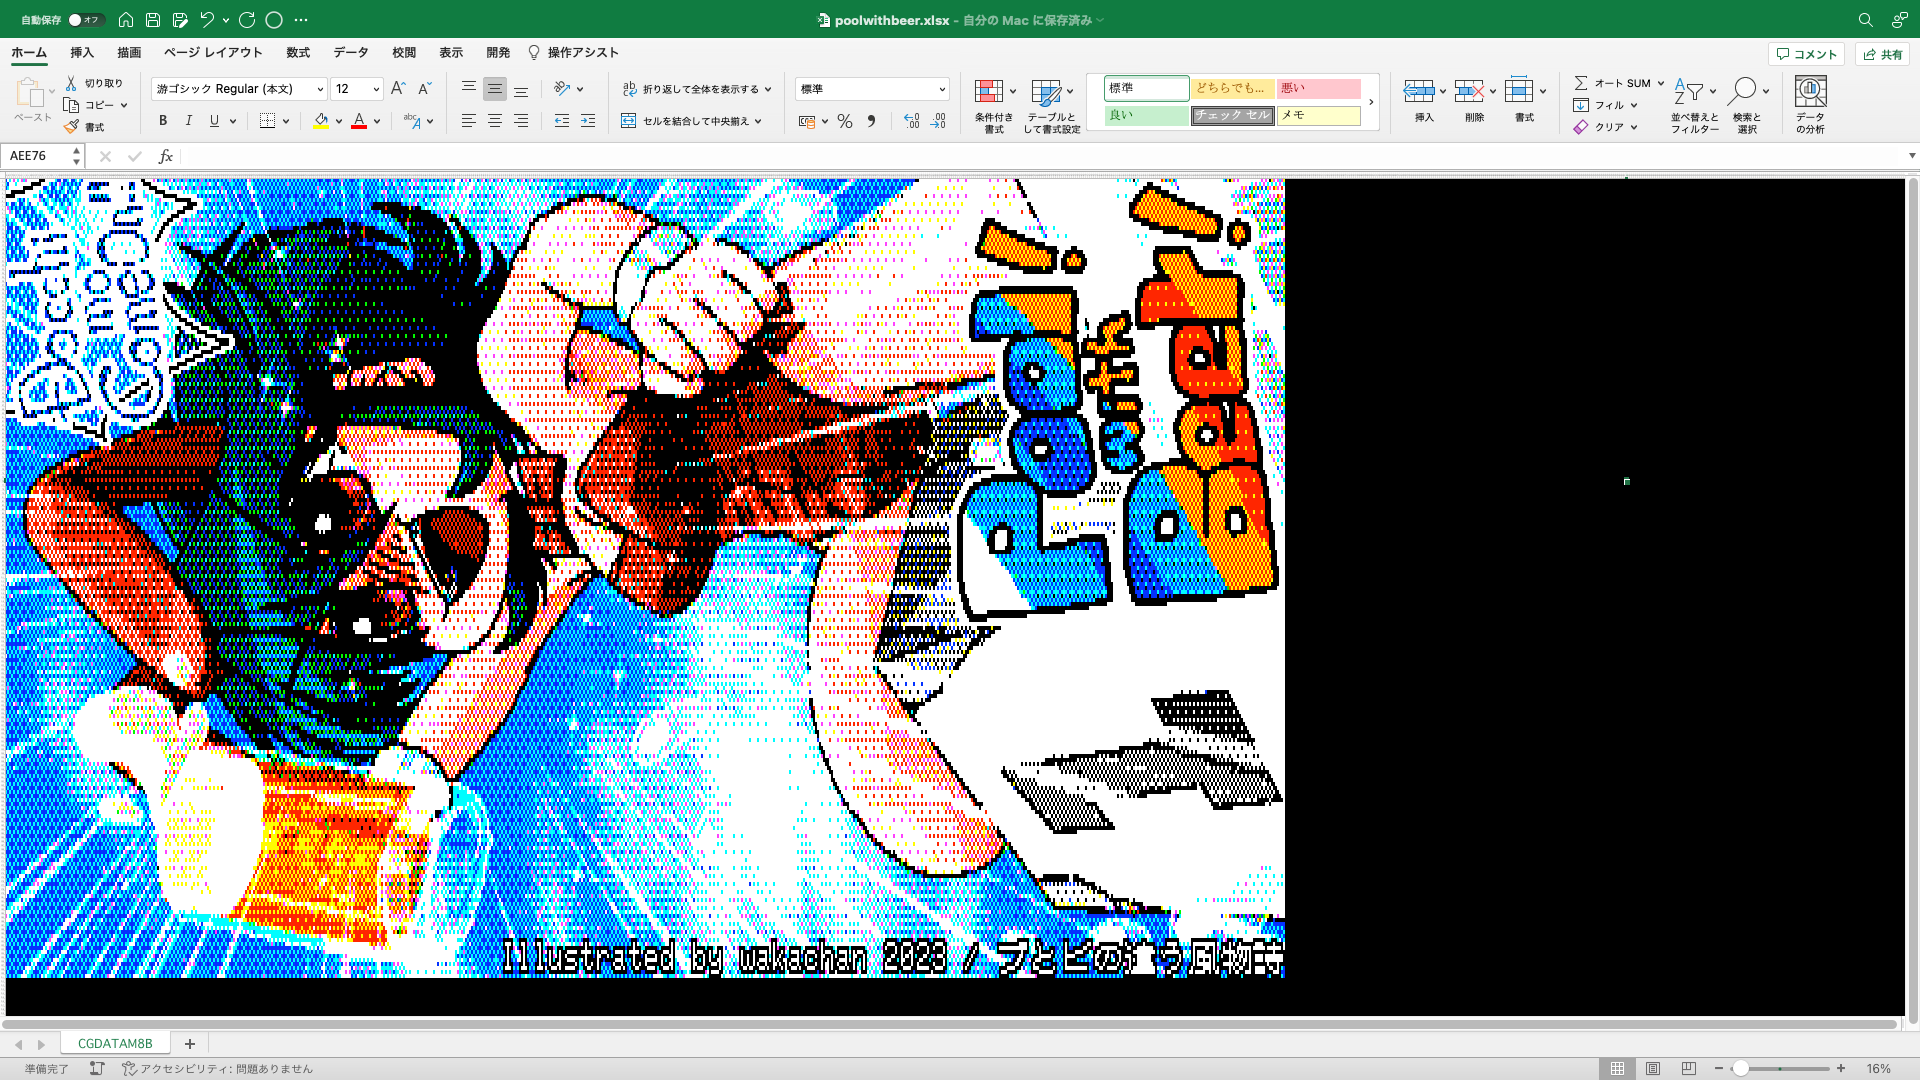Image resolution: width=1920 pixels, height=1080 pixels.
Task: Open テーブルとして書式設定 menu
Action: pos(1052,105)
